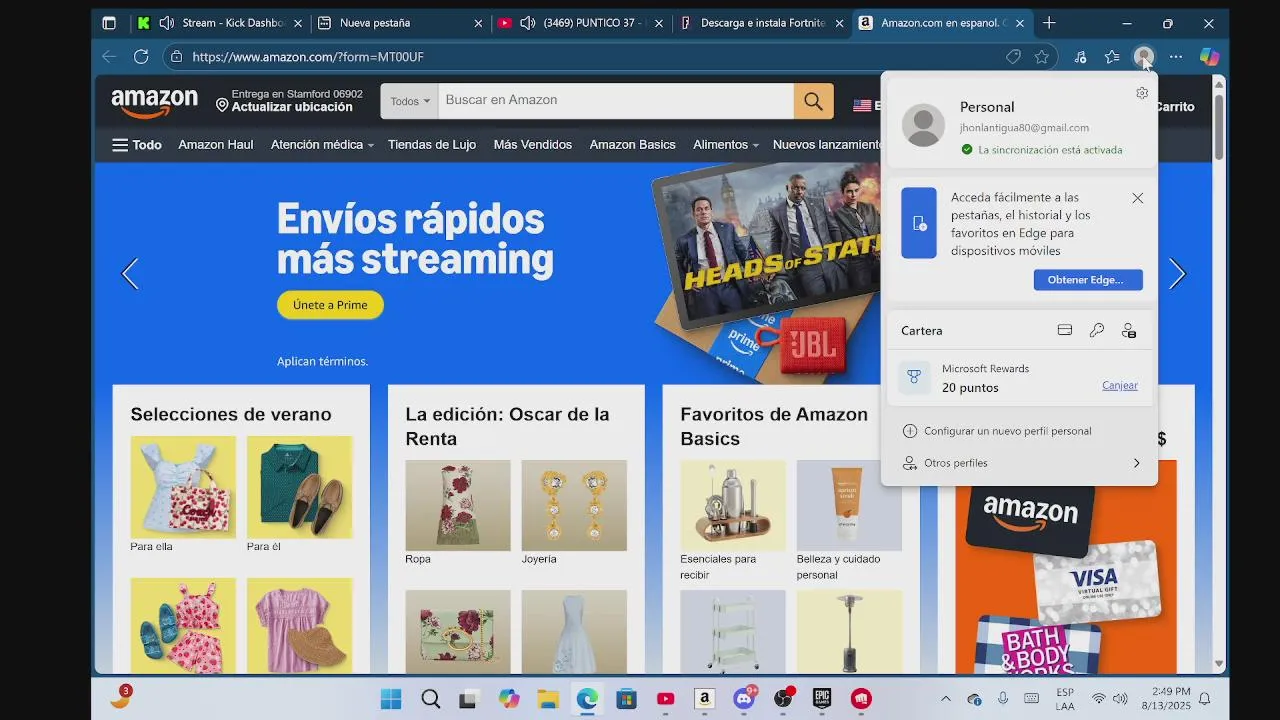Click the page vertical scrollbar
1280x720 pixels.
1219,127
